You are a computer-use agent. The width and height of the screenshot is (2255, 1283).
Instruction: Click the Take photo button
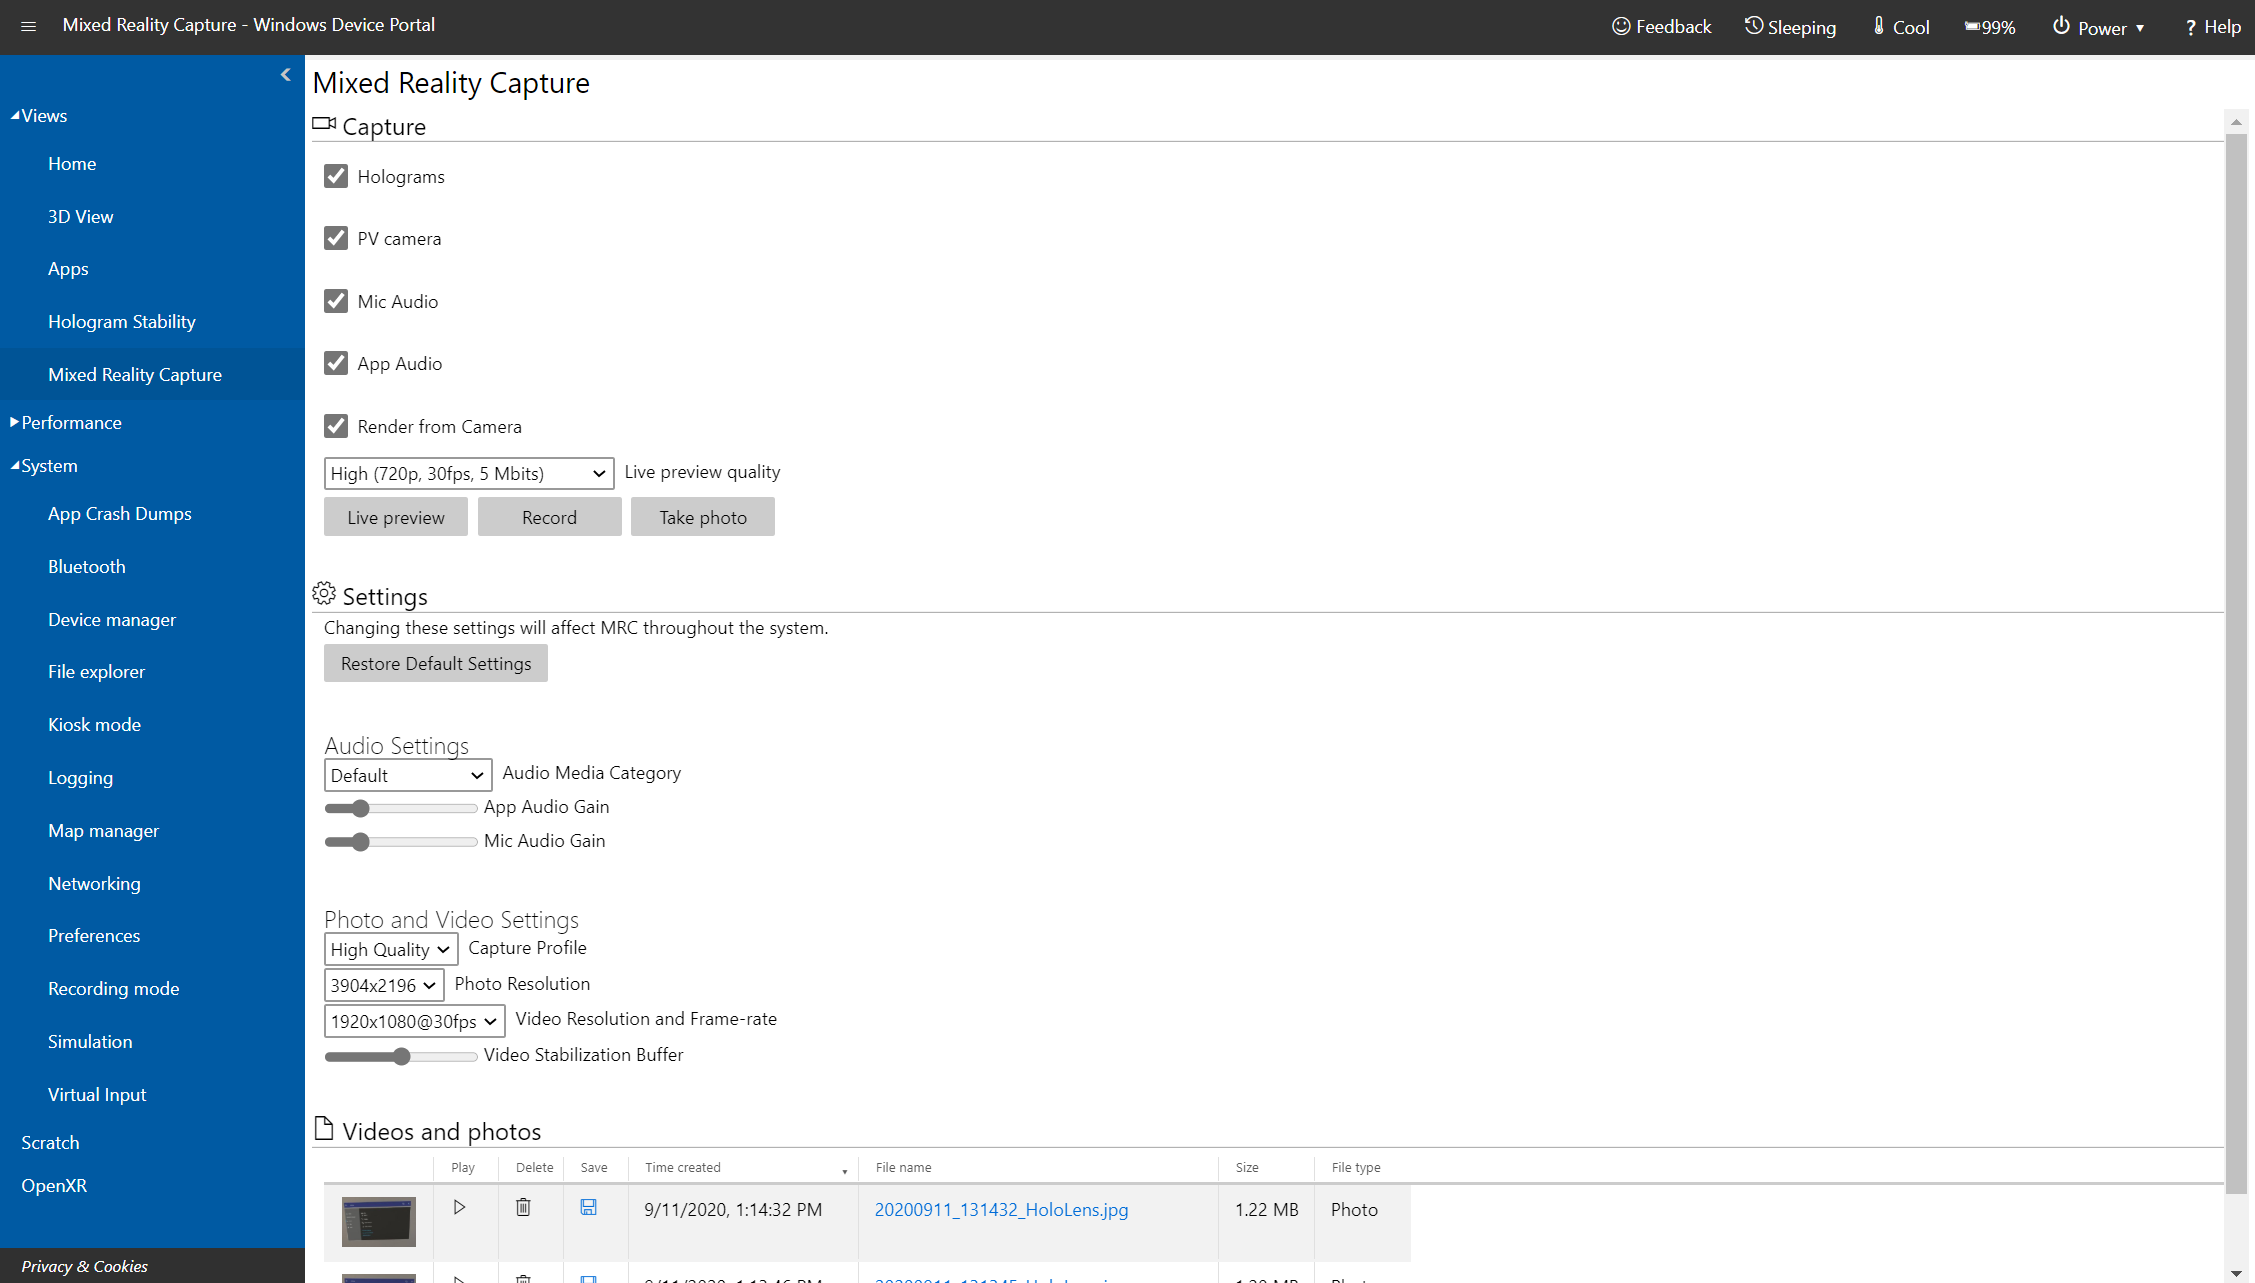702,518
